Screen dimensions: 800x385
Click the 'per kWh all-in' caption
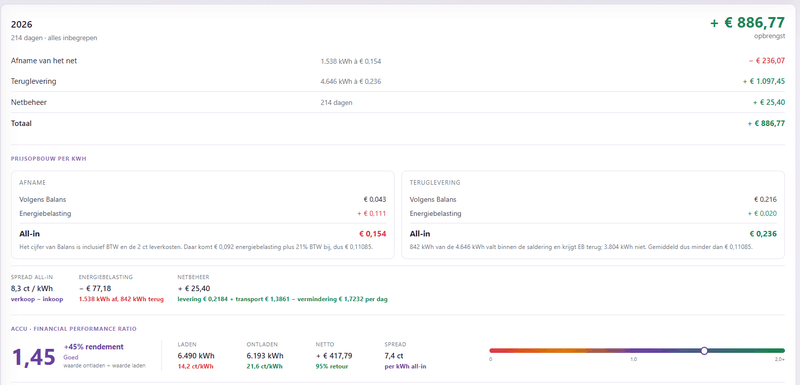[x=406, y=367]
